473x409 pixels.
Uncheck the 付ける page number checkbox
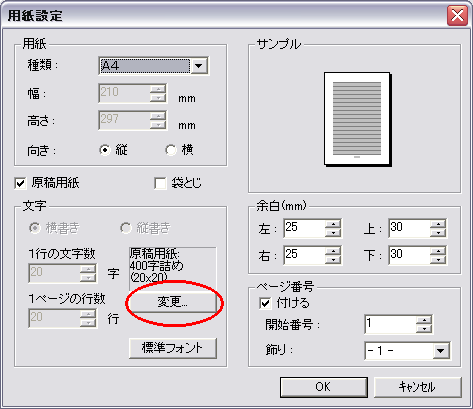[265, 303]
